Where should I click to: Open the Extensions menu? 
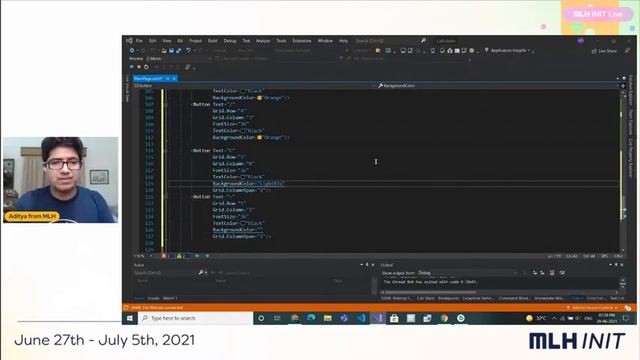[x=302, y=41]
